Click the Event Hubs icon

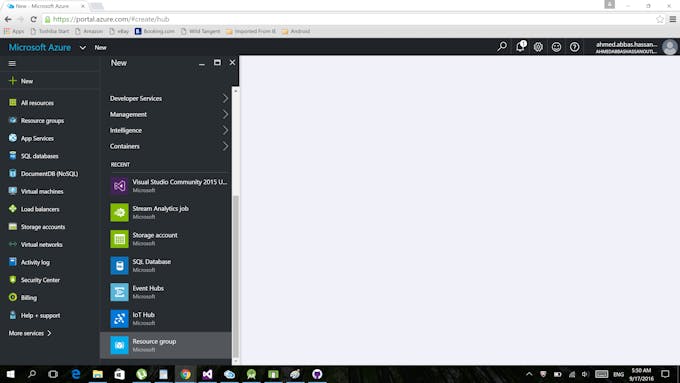pos(119,292)
